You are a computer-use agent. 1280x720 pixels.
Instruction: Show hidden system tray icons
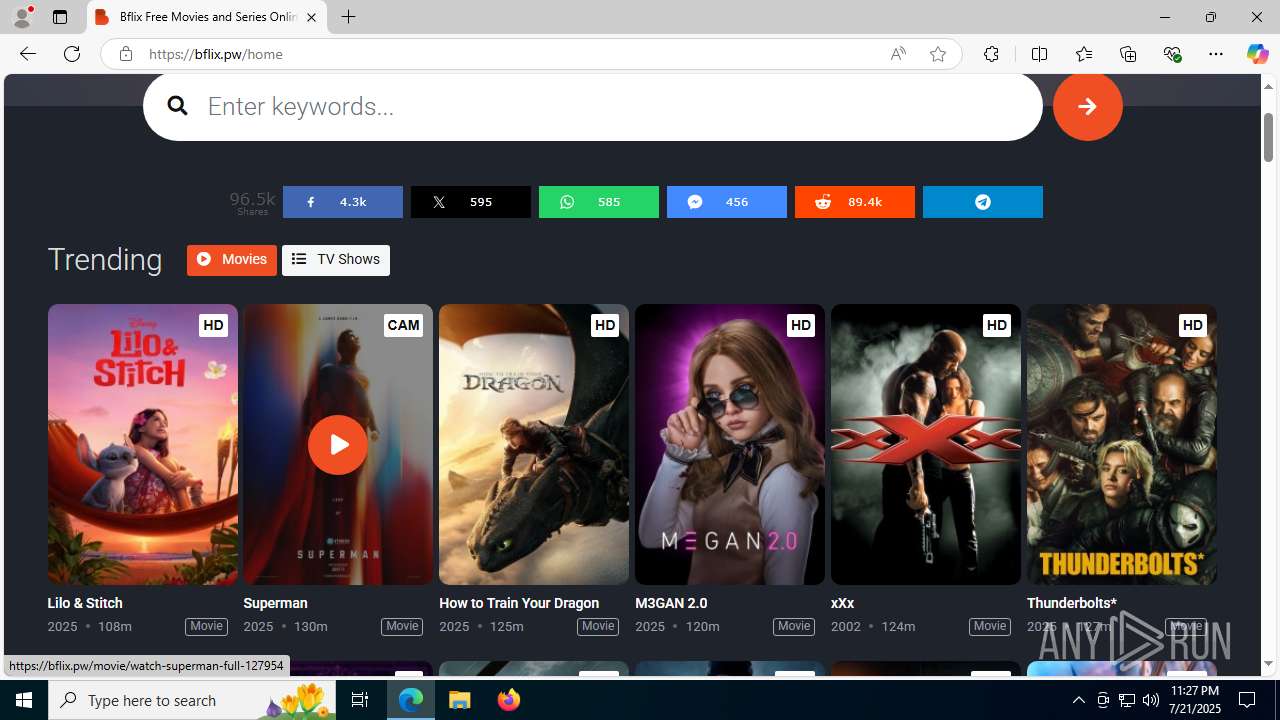click(1078, 700)
